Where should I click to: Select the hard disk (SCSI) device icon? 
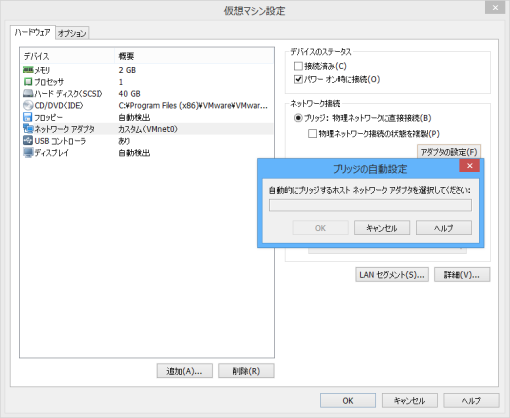click(28, 93)
